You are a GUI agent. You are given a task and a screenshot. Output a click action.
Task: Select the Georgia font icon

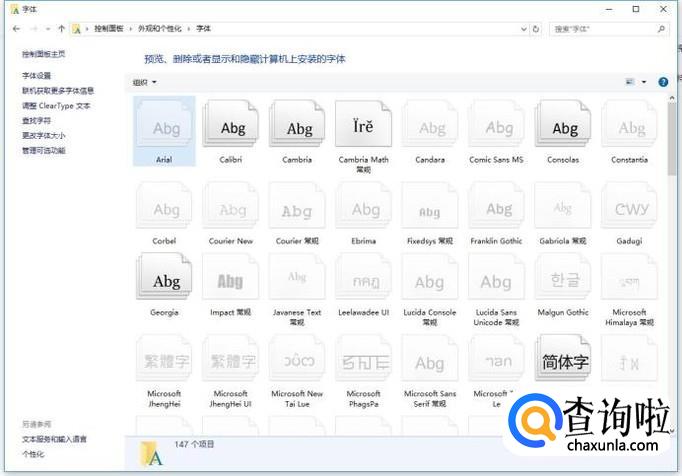click(x=164, y=277)
